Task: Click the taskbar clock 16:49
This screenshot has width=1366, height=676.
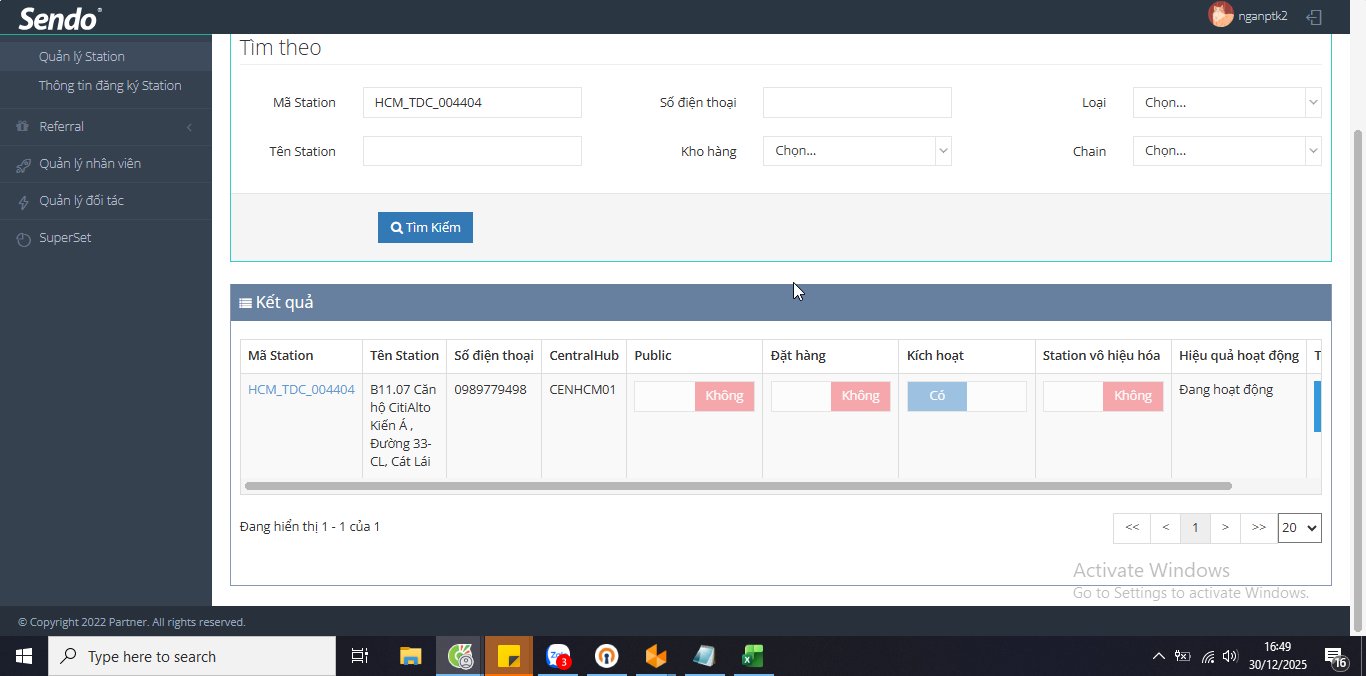Action: click(x=1278, y=656)
